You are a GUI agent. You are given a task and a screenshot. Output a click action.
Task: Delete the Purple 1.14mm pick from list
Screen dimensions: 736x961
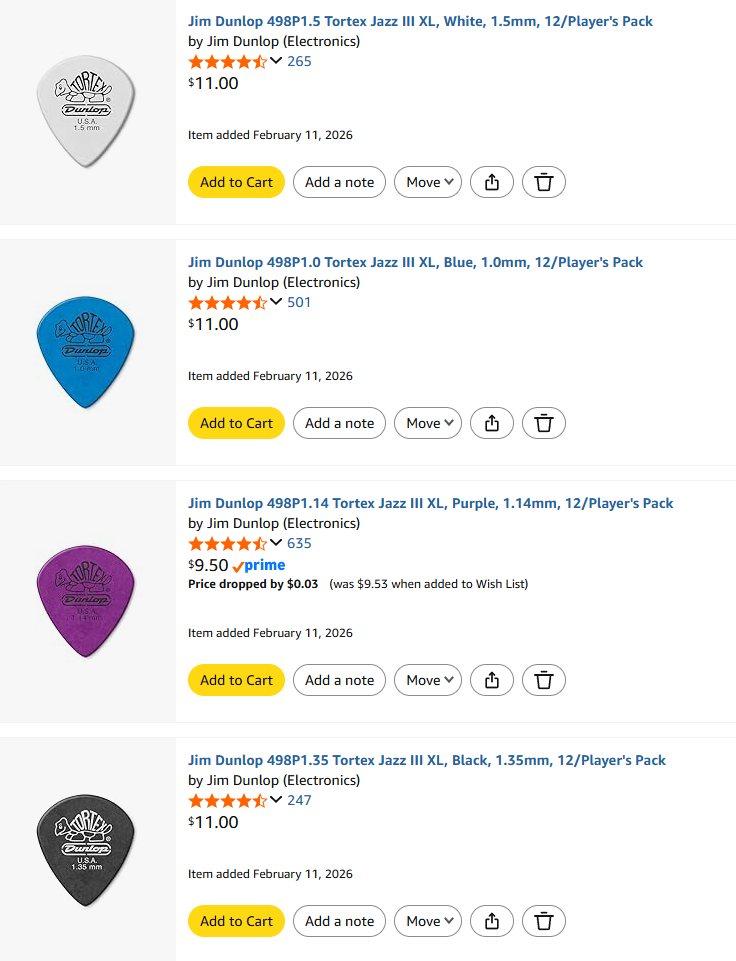tap(543, 680)
